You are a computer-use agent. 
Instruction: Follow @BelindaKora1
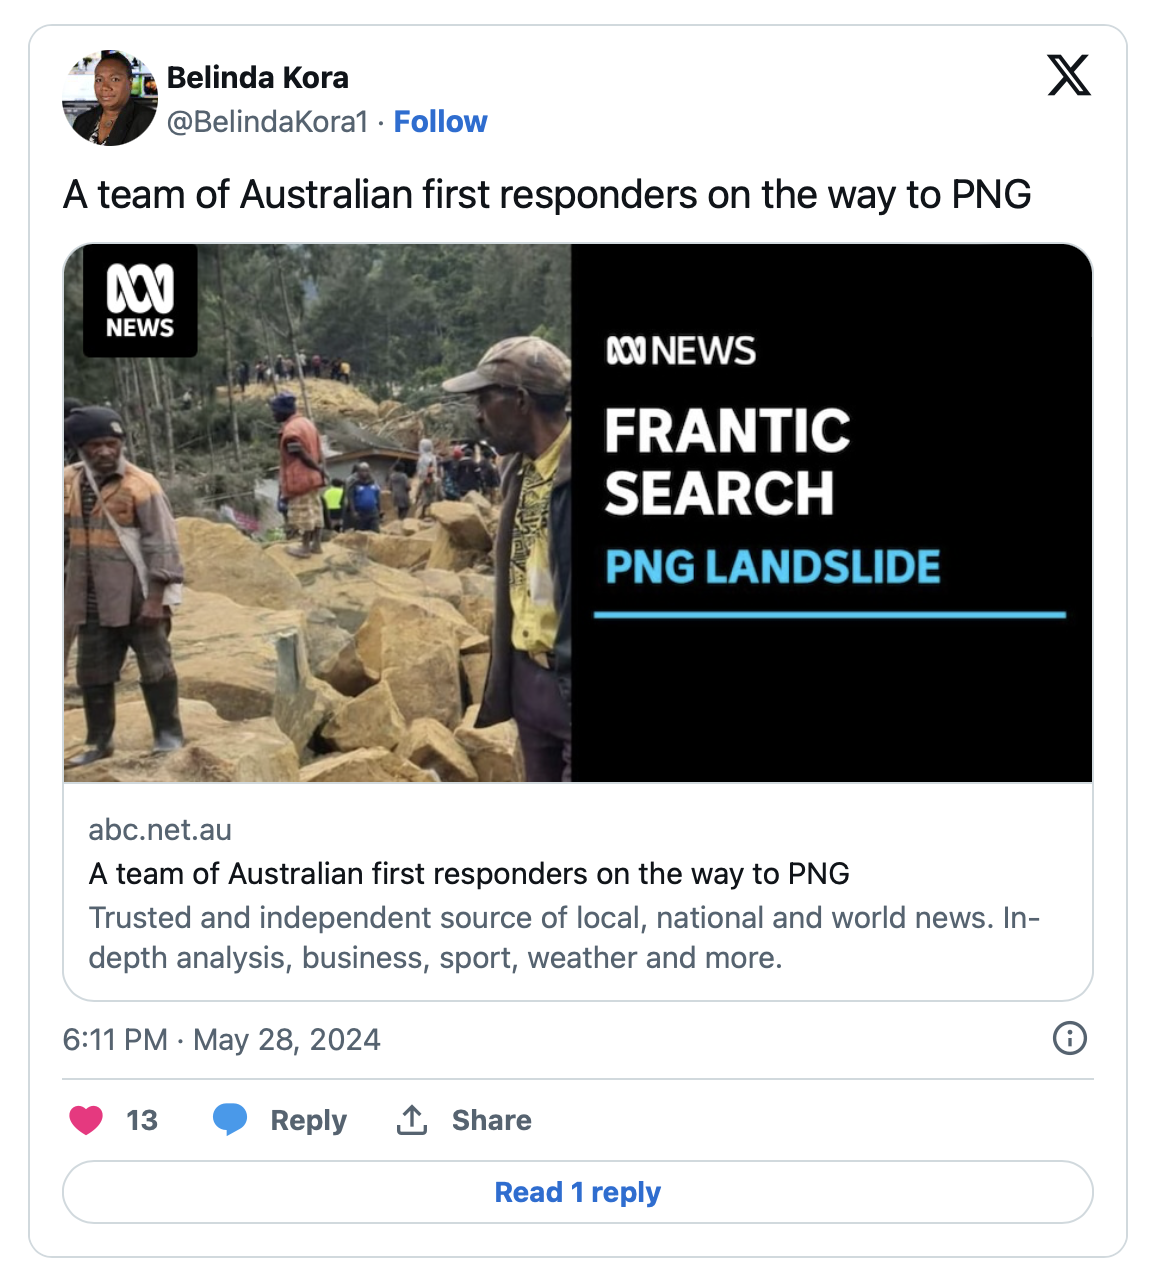tap(440, 122)
